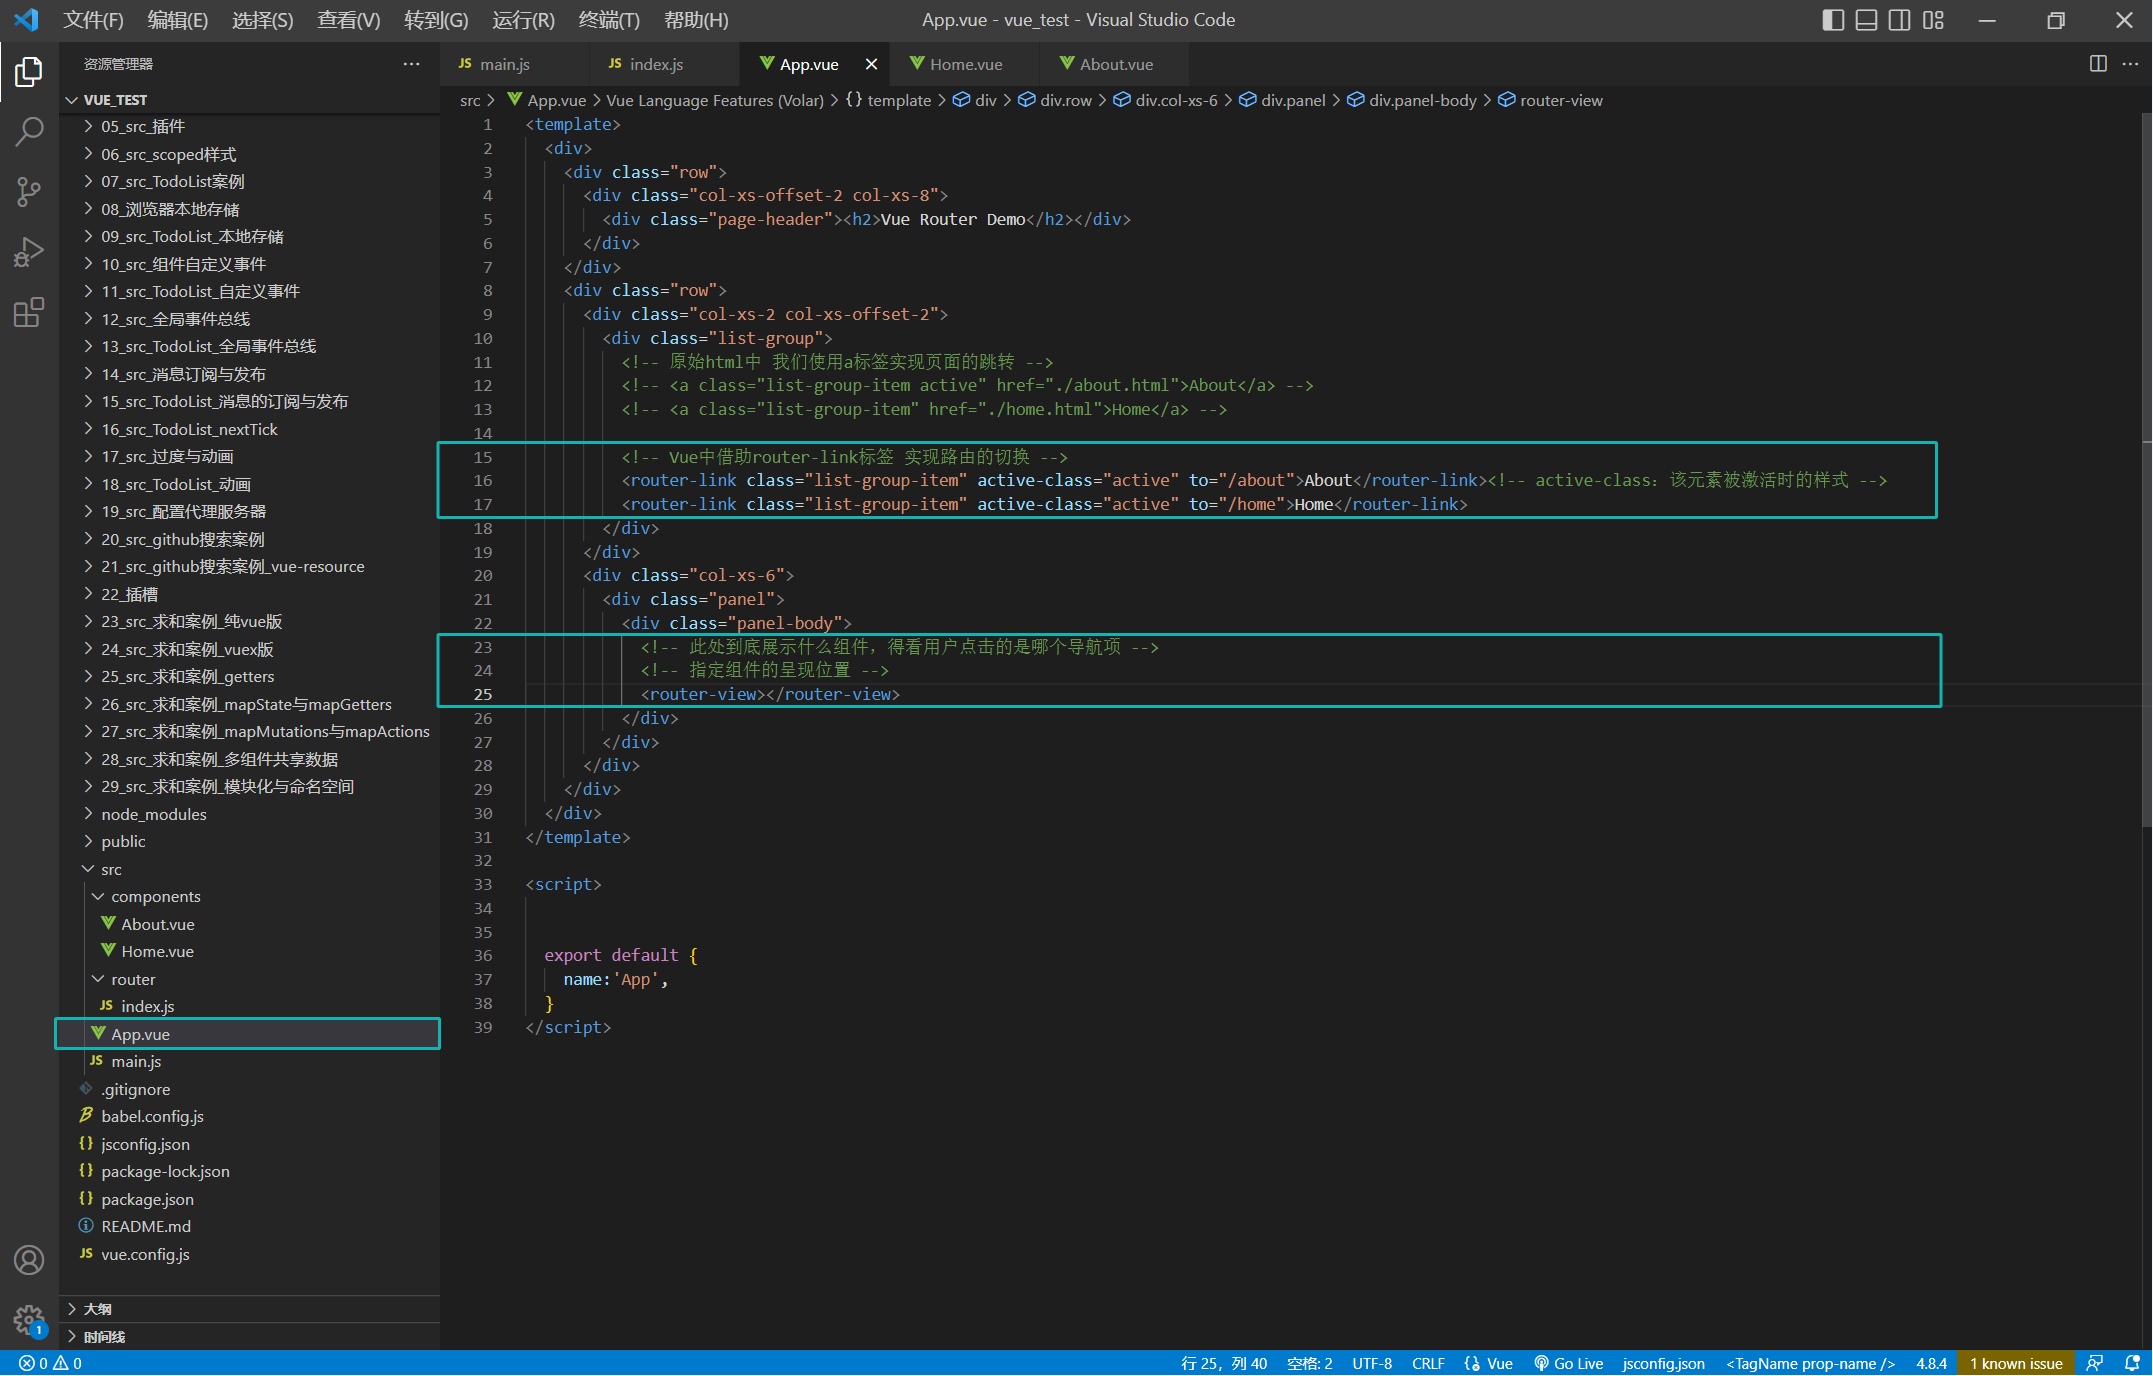Click div.panel-body in the breadcrumb
The image size is (2153, 1376).
click(1412, 100)
